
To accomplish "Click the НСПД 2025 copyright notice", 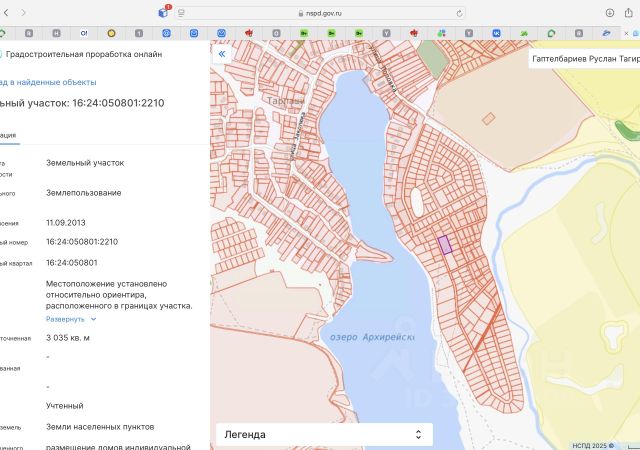I will click(592, 445).
